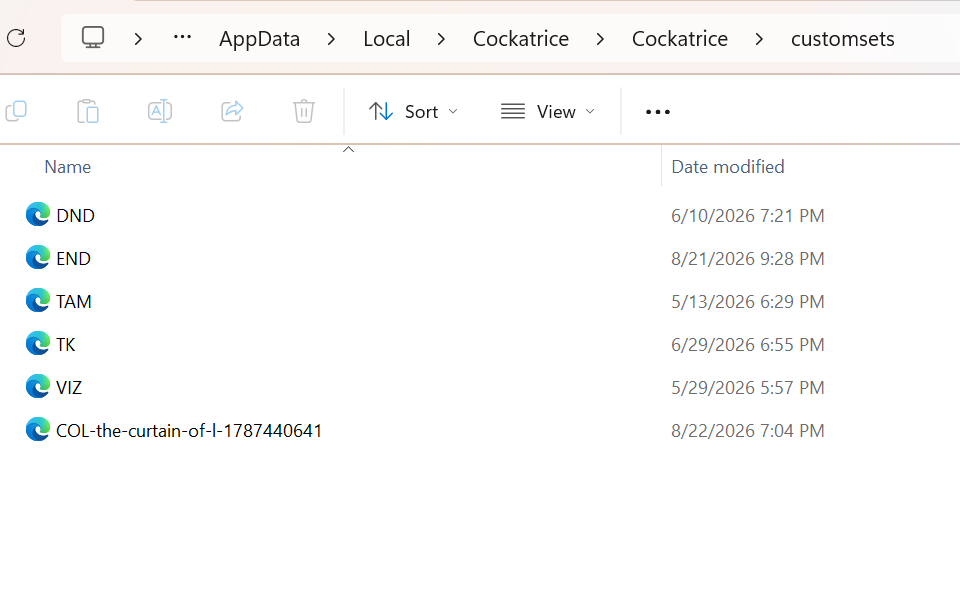This screenshot has height=595, width=960.
Task: Click the Share toolbar icon
Action: pyautogui.click(x=232, y=111)
